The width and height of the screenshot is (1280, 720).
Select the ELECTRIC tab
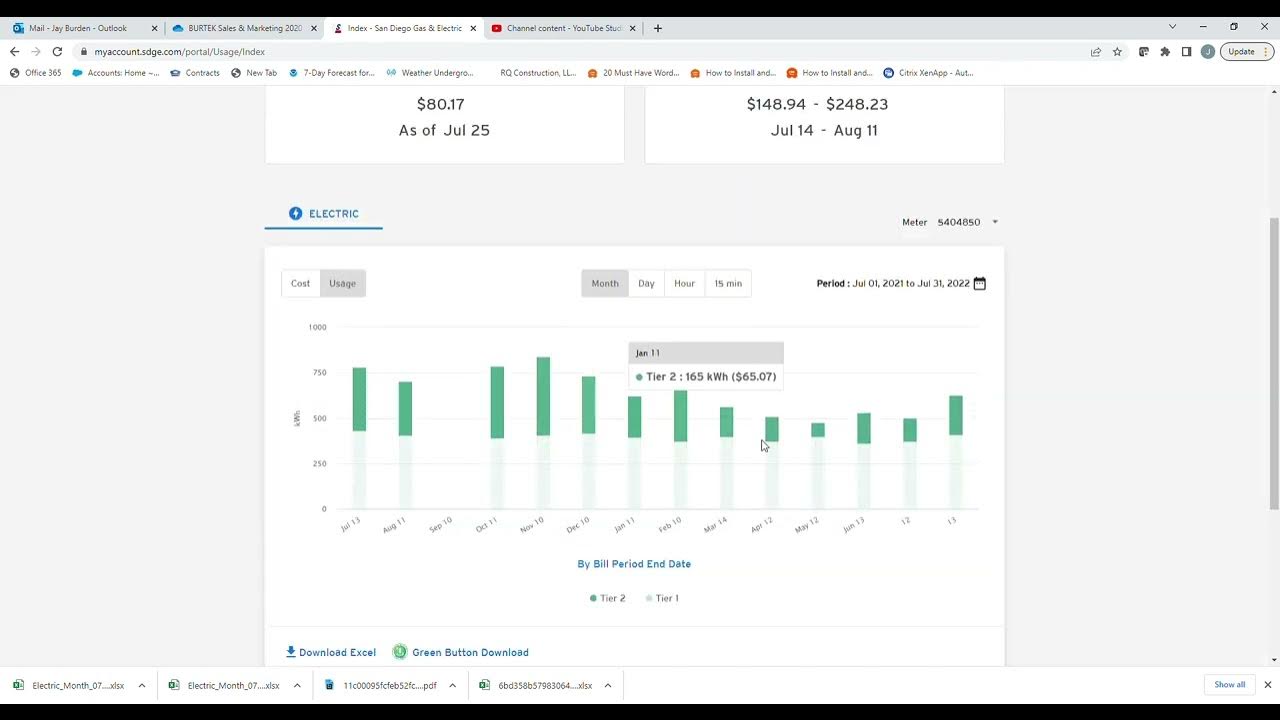point(323,214)
